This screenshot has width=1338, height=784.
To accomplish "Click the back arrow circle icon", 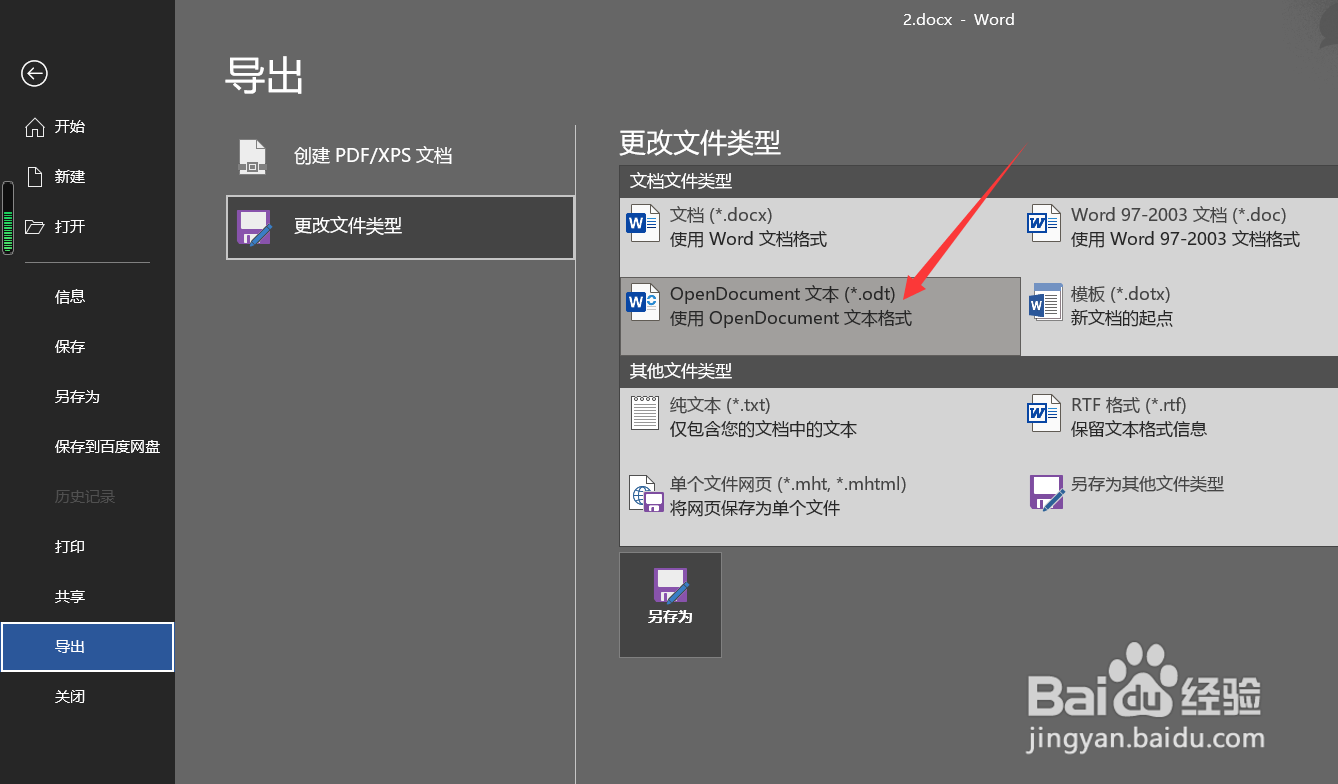I will click(x=34, y=73).
